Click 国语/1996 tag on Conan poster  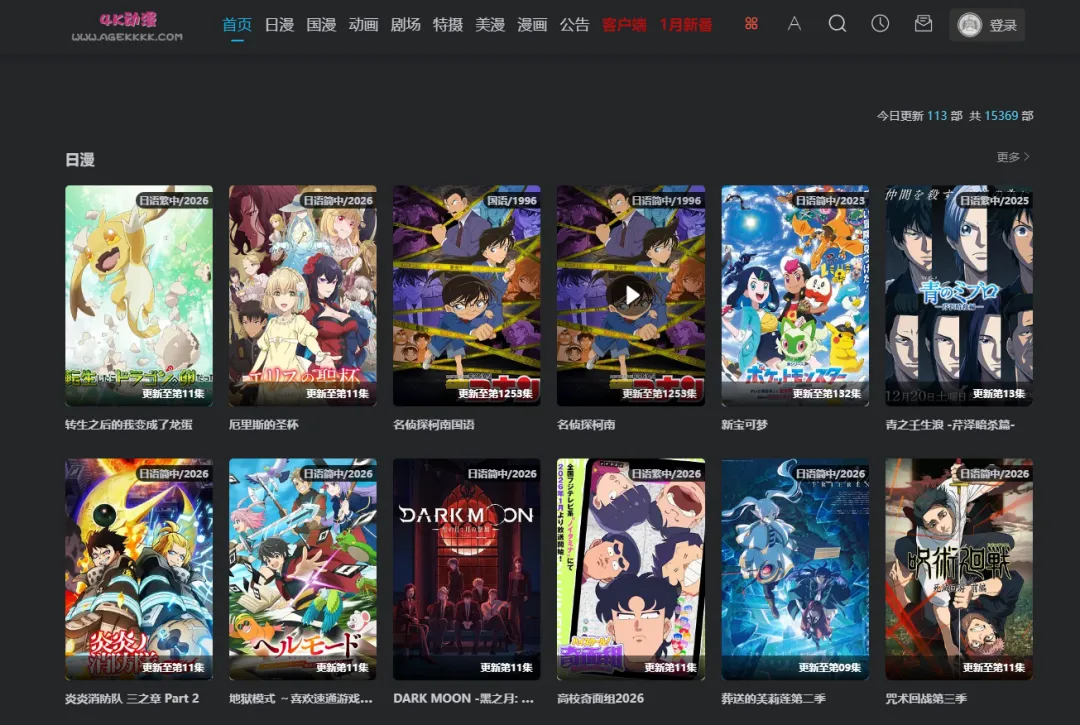[512, 200]
